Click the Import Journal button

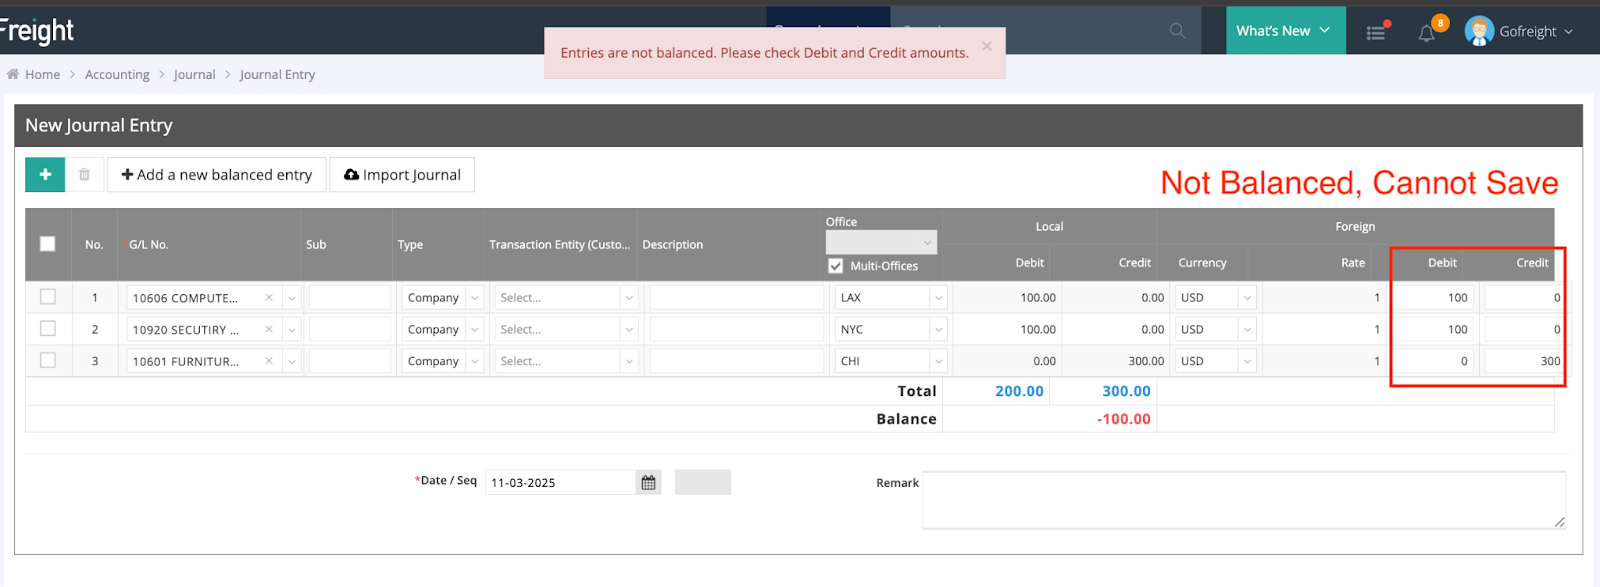point(402,175)
